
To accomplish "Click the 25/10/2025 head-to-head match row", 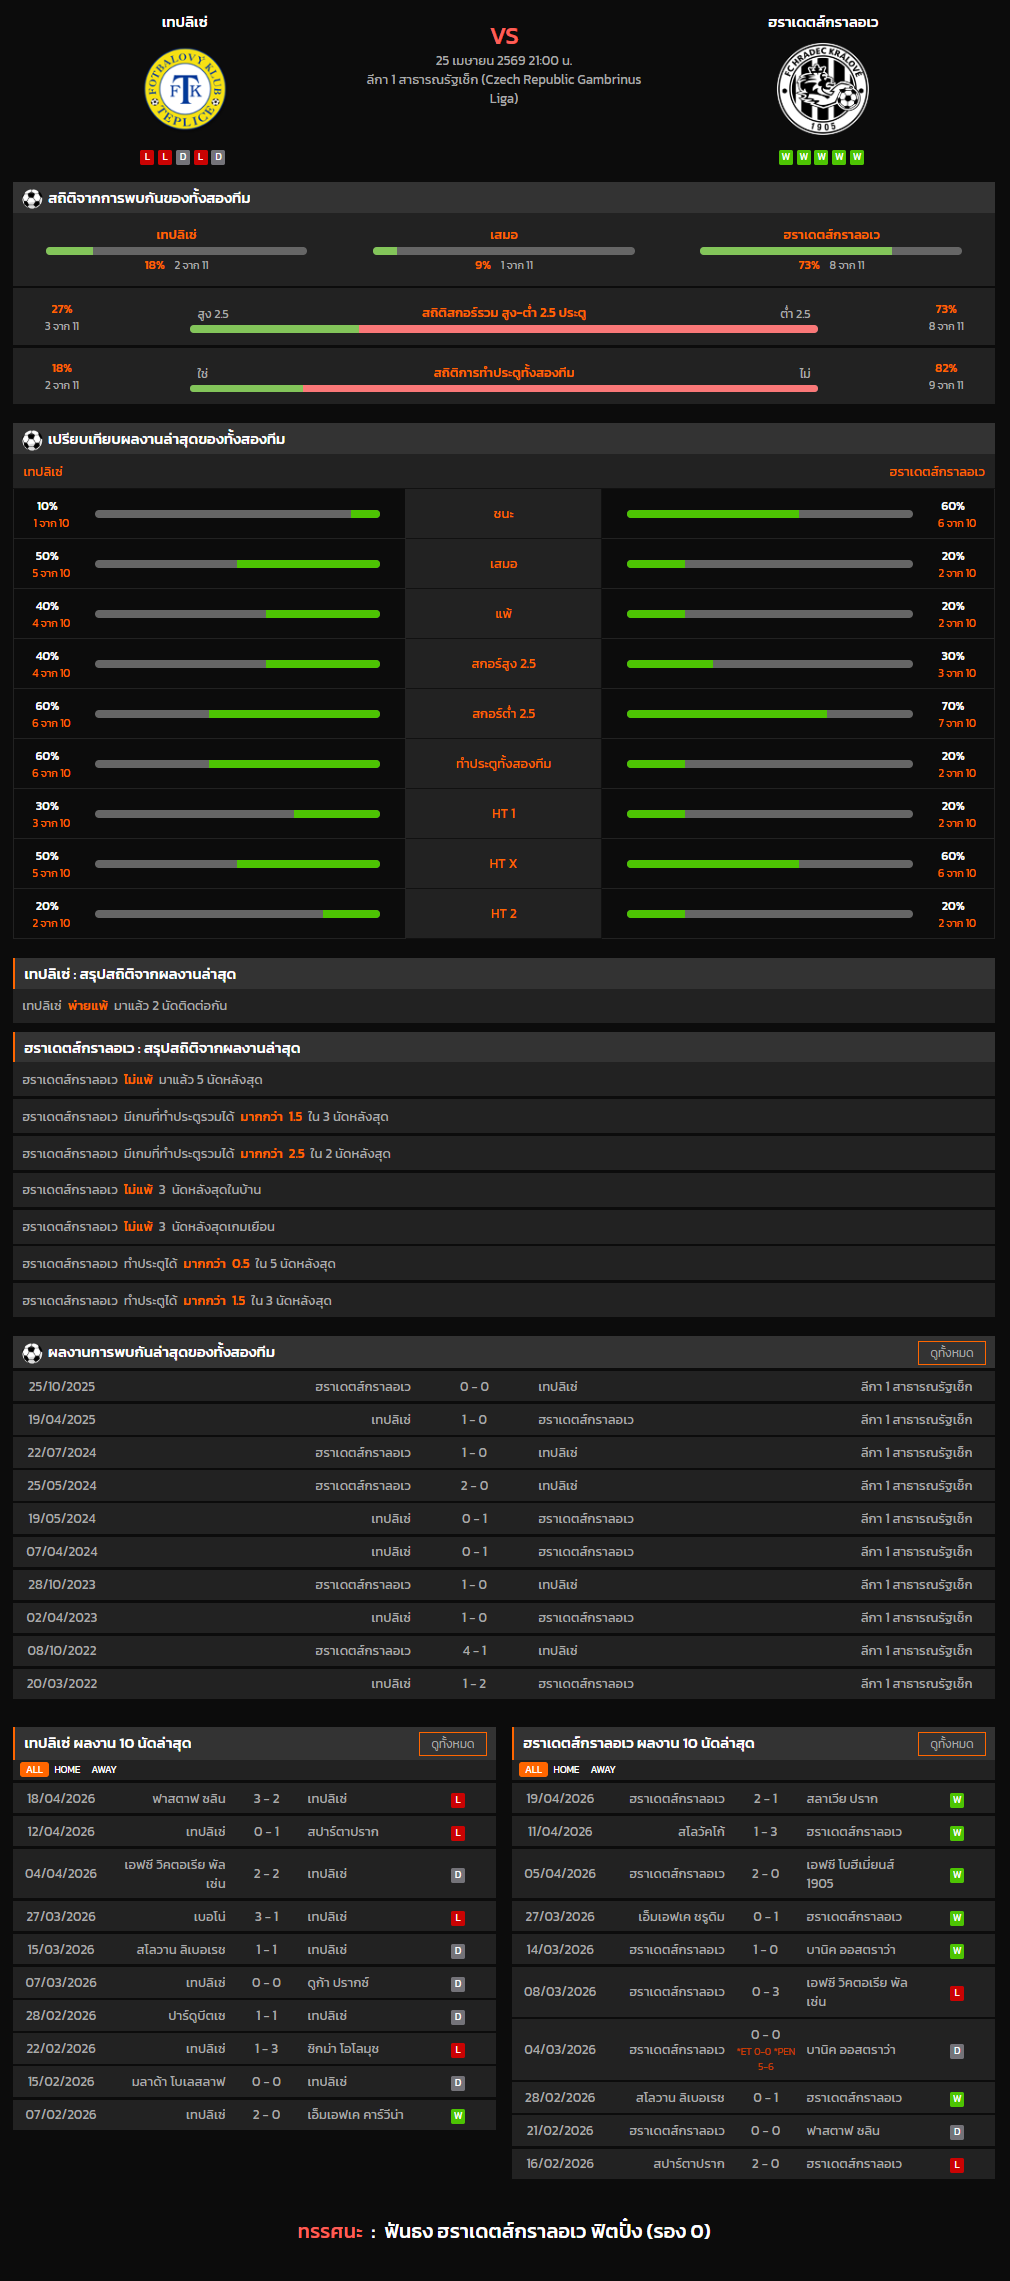I will 503,1387.
